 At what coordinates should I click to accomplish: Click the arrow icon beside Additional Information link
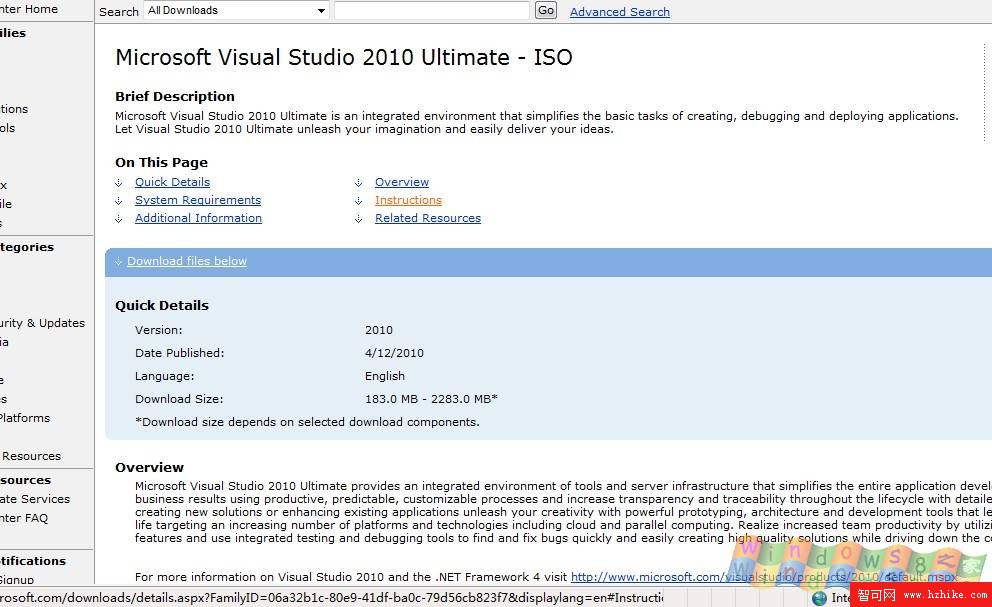pyautogui.click(x=118, y=218)
